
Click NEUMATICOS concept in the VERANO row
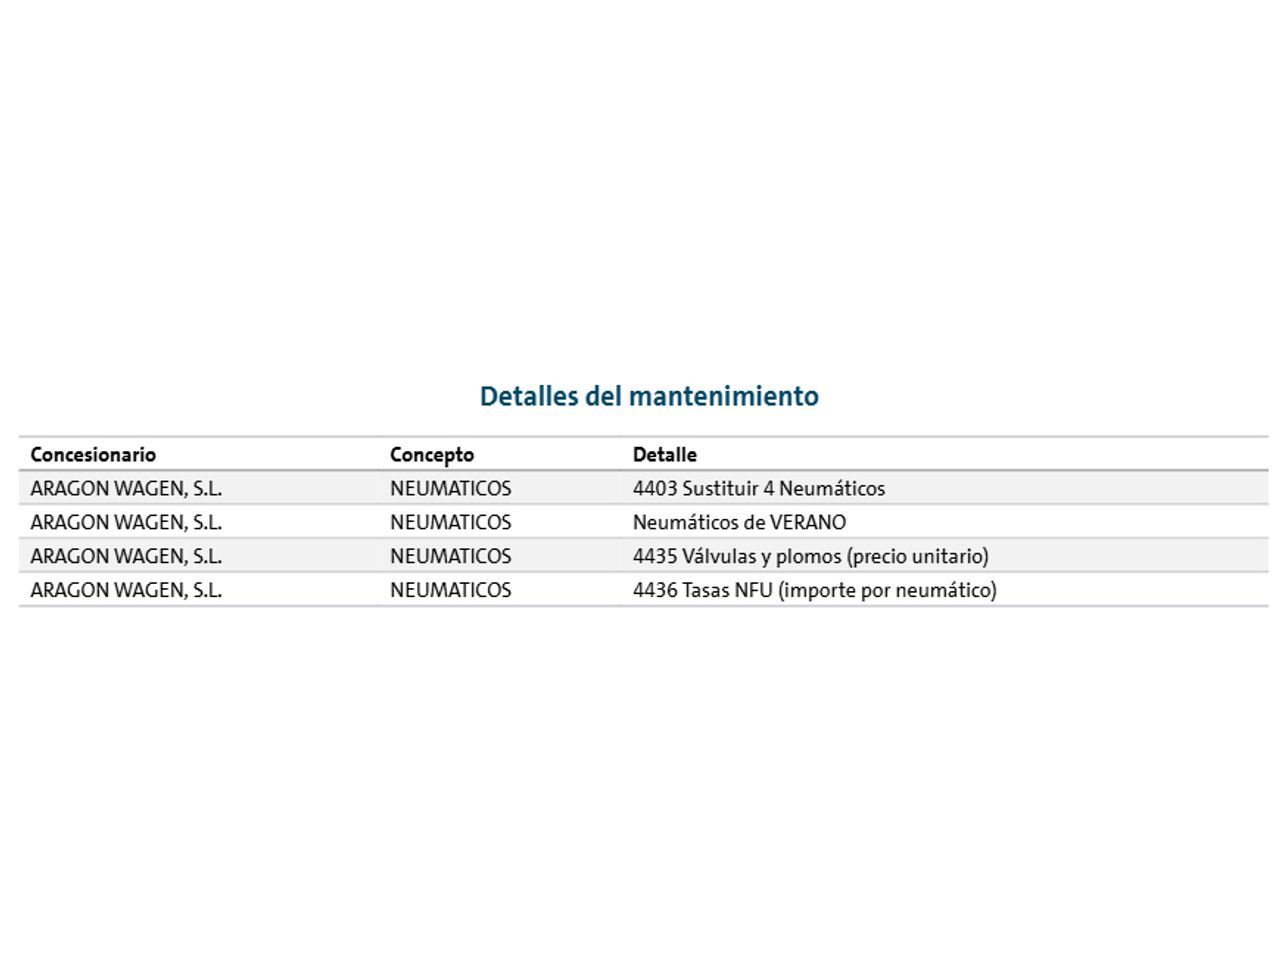[450, 522]
